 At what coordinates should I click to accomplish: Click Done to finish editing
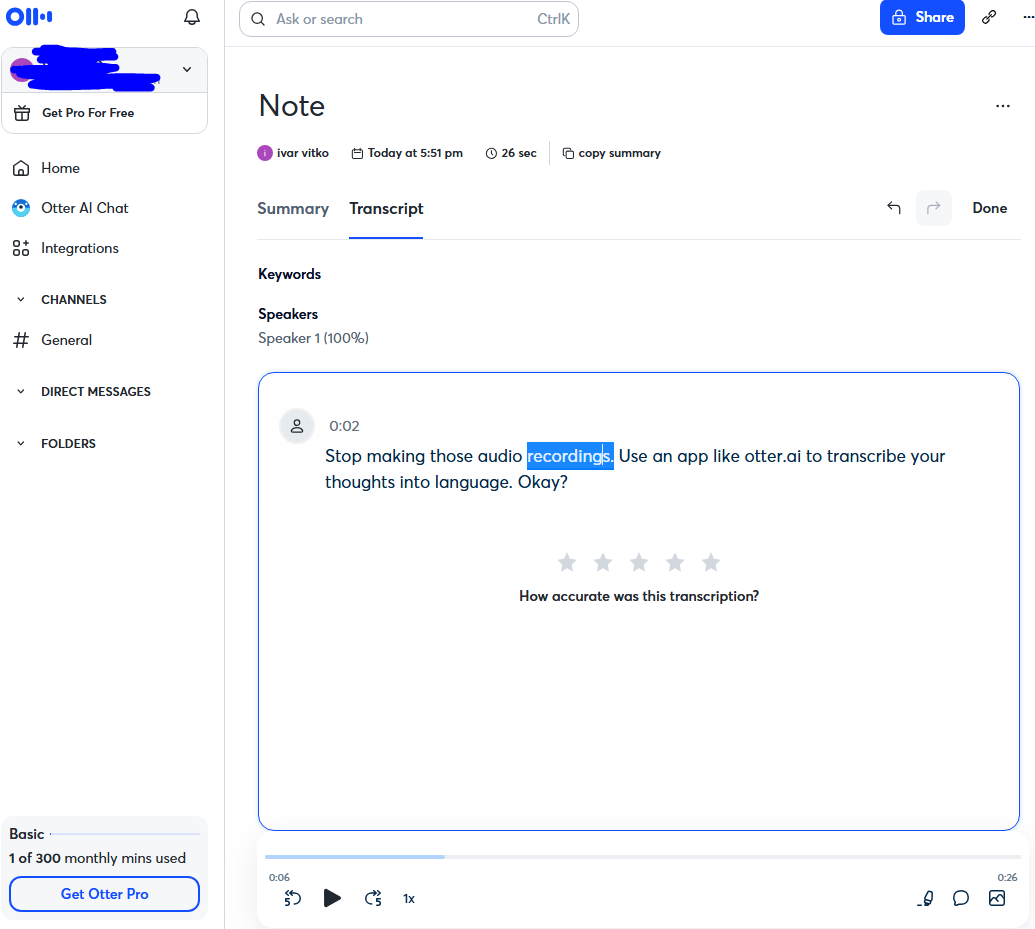pos(989,208)
